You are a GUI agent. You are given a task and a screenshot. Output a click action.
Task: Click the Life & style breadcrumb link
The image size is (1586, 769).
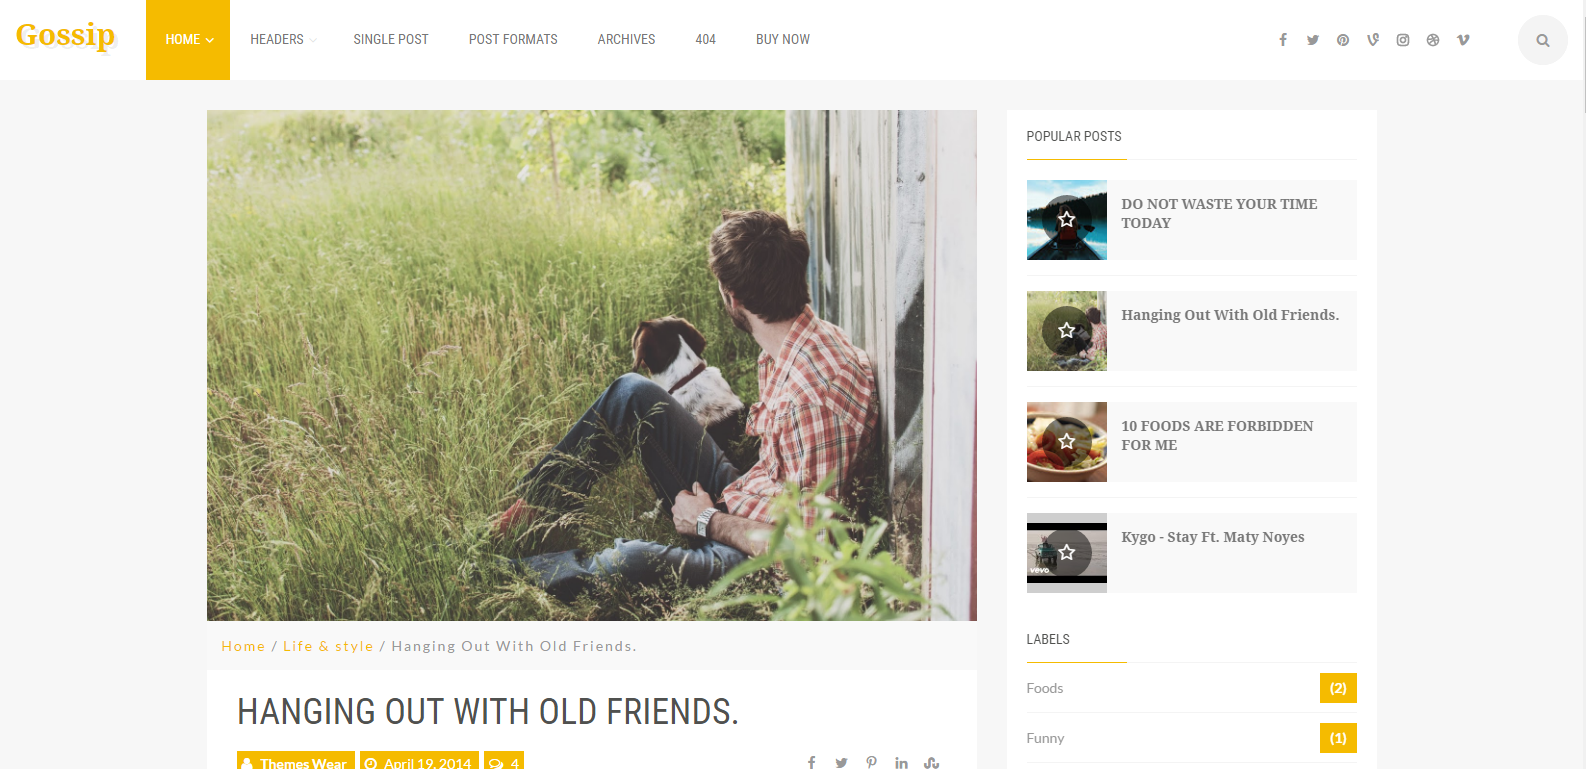[328, 646]
